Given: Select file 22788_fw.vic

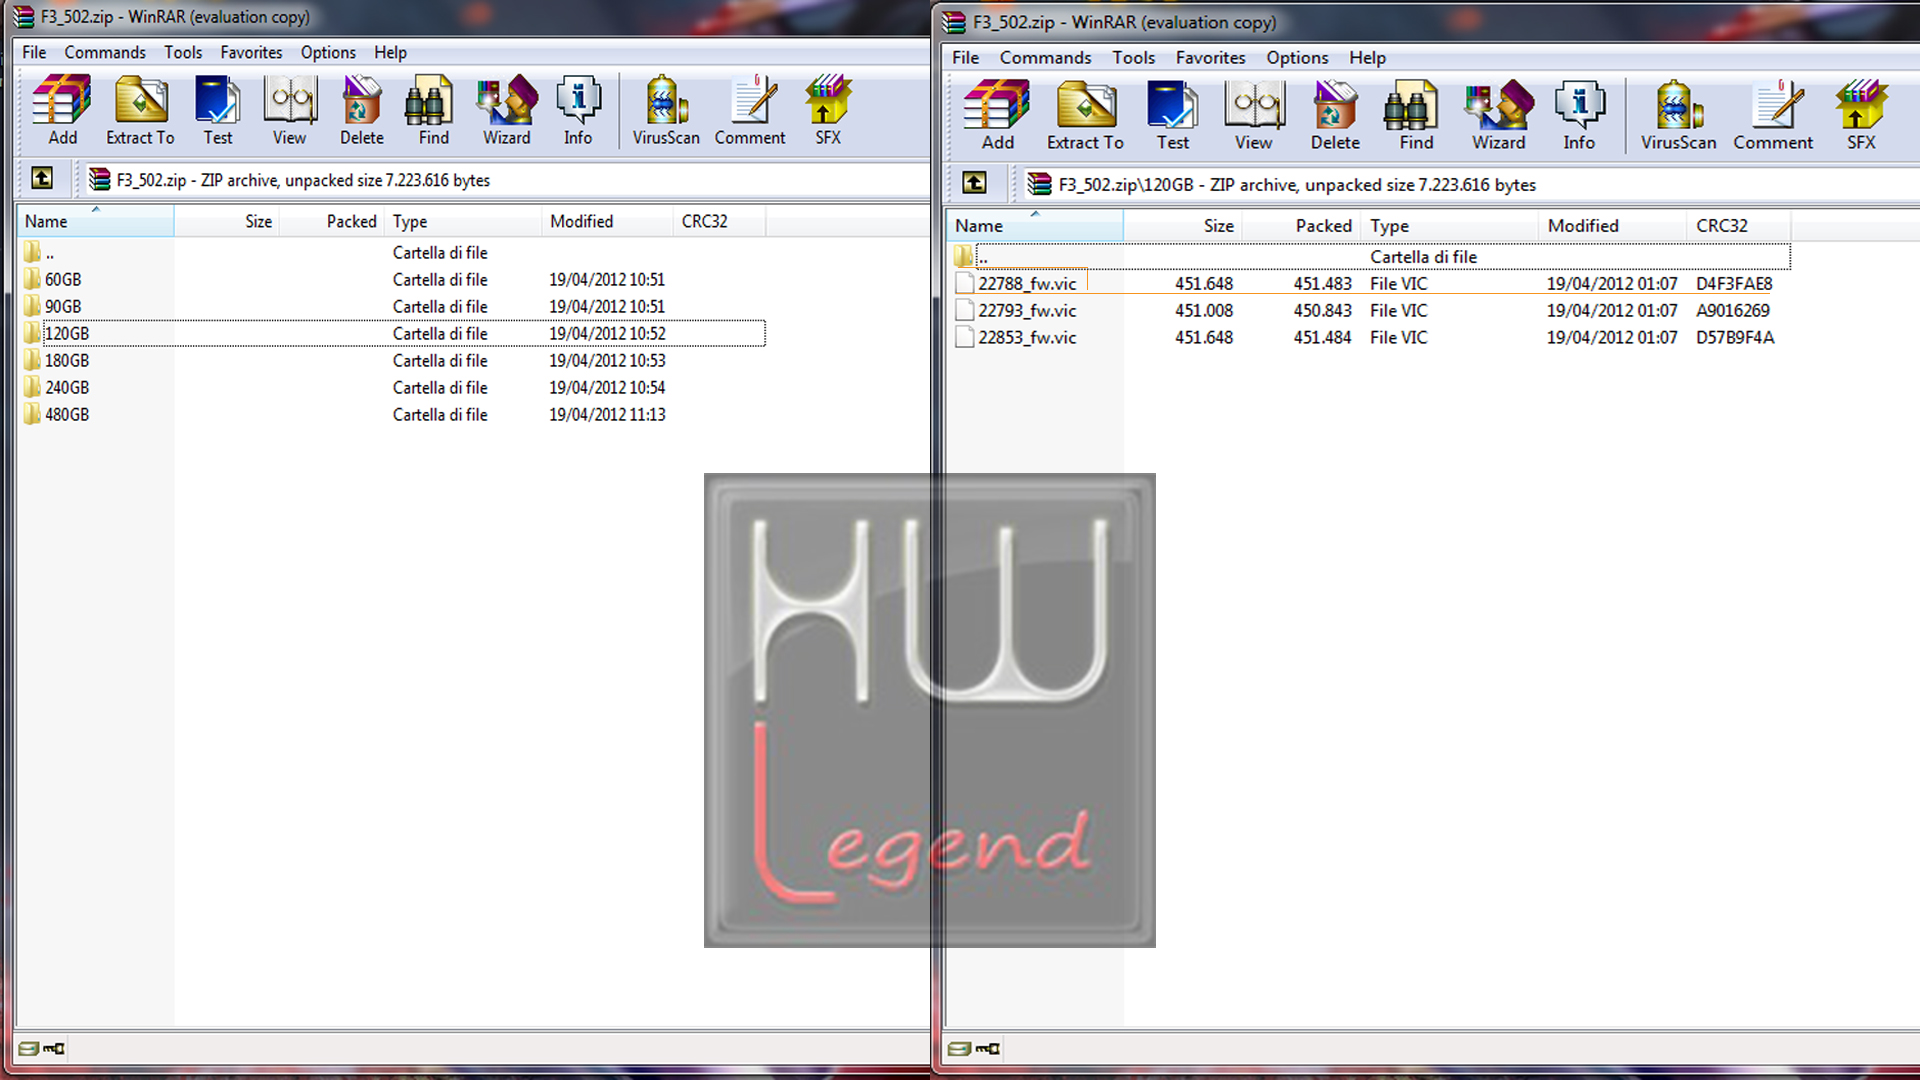Looking at the screenshot, I should (1371, 283).
